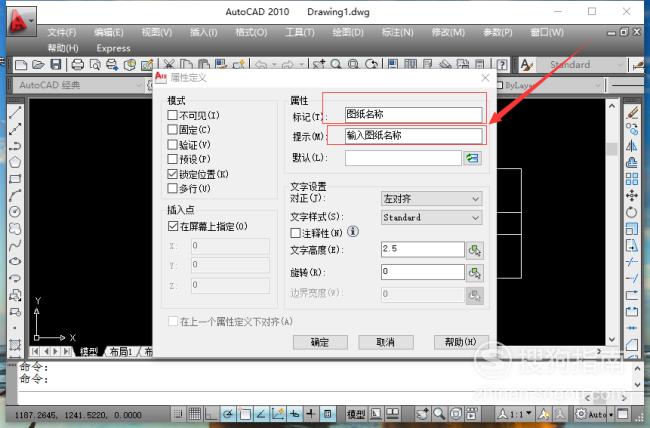This screenshot has width=650, height=428.
Task: Click the 确定 OK button
Action: coord(320,342)
